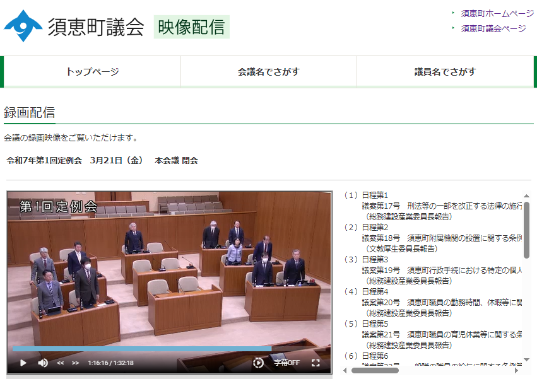This screenshot has height=379, width=537.
Task: Click the agenda list scroll-up arrow
Action: click(527, 196)
